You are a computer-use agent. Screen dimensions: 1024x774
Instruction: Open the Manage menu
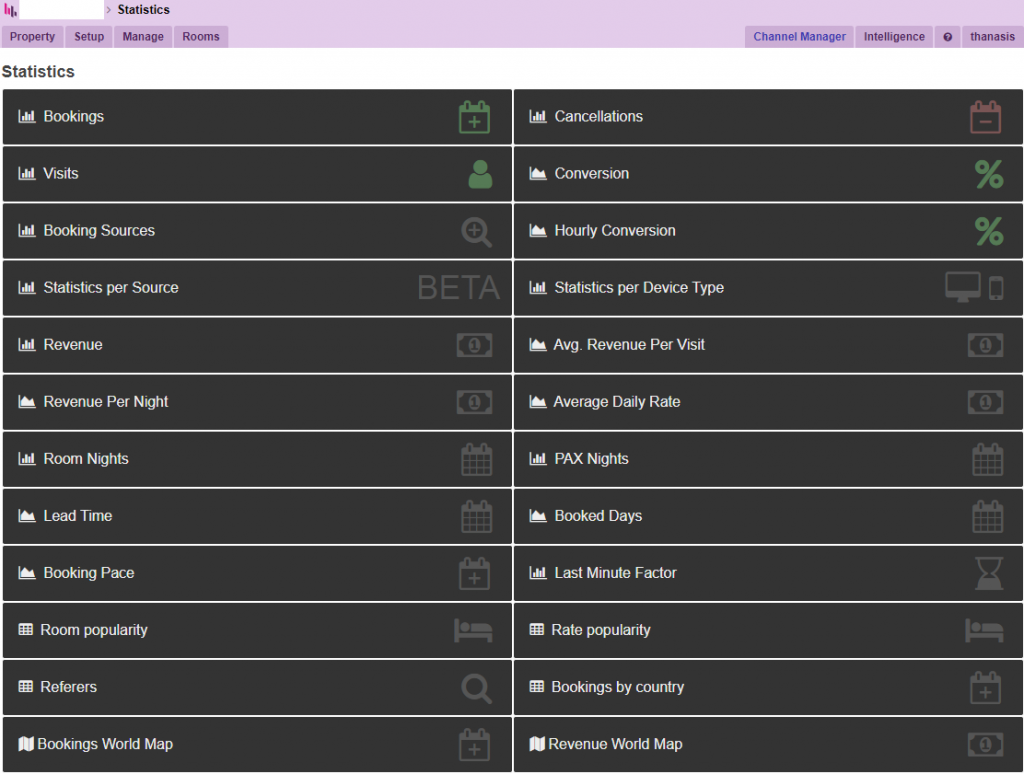click(x=143, y=37)
